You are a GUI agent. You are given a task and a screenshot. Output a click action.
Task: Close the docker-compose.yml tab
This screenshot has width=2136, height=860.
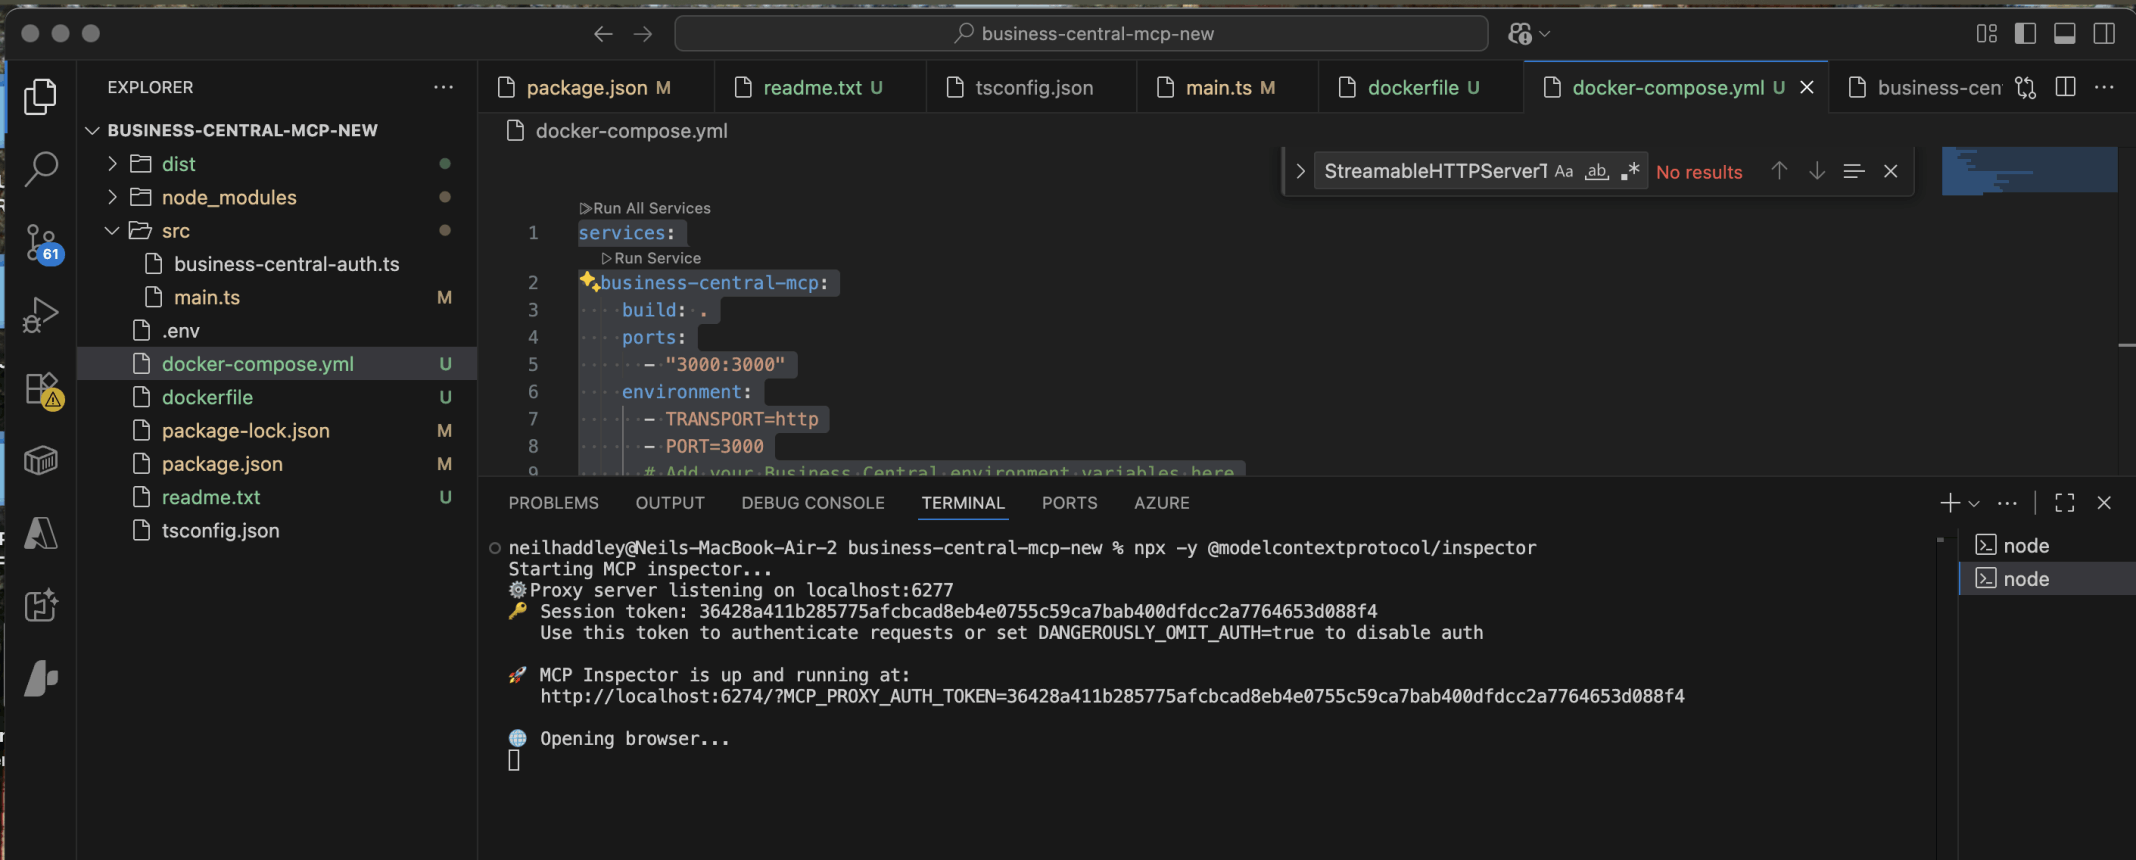(x=1807, y=88)
